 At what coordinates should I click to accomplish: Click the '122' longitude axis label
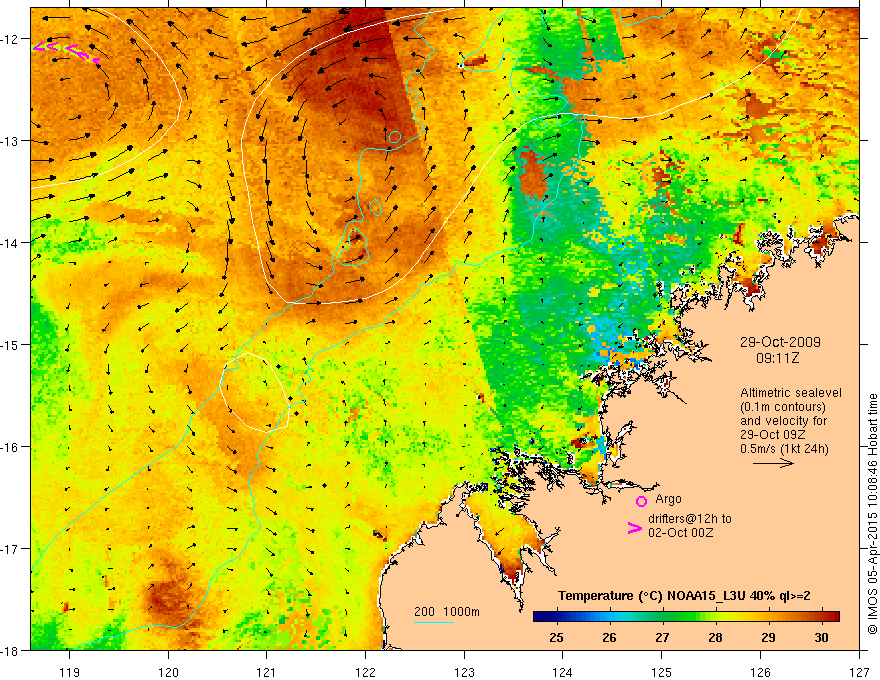tap(365, 672)
